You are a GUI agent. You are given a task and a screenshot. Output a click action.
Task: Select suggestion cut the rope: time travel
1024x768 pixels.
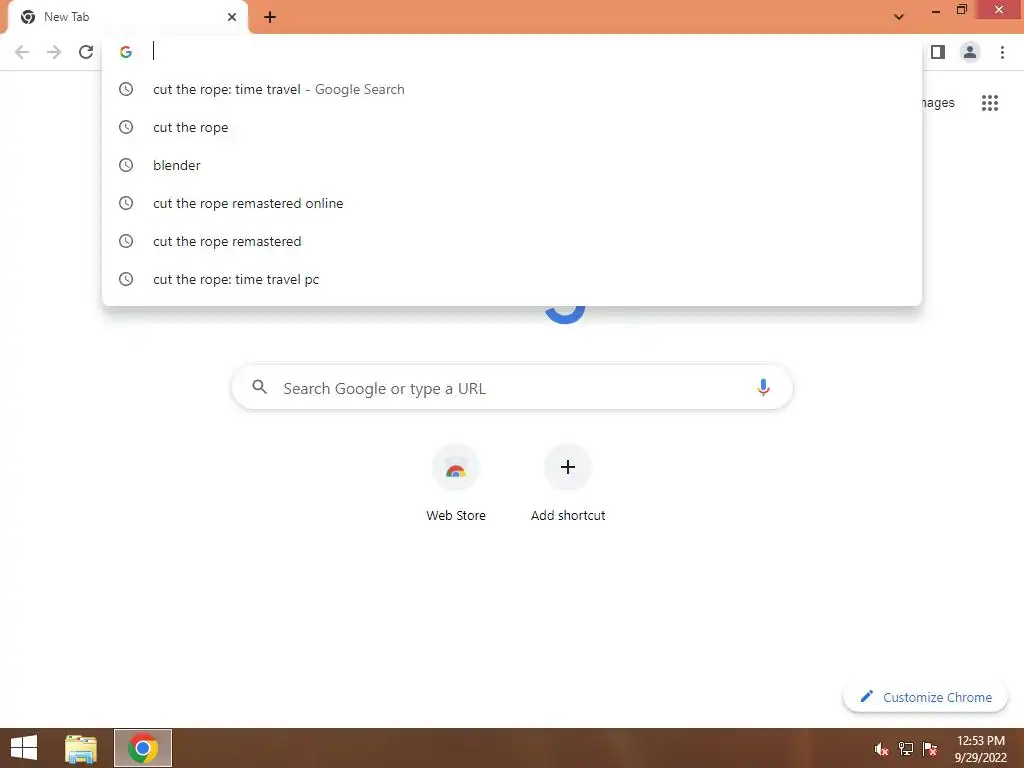(512, 89)
